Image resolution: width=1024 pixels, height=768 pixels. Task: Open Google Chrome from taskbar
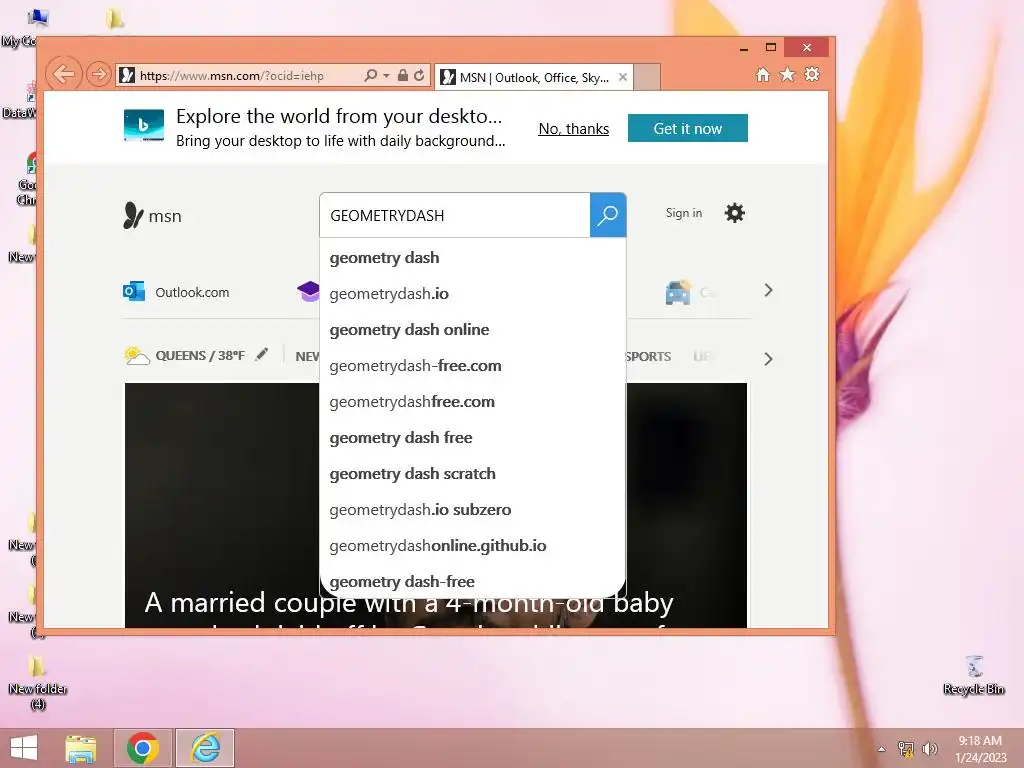tap(143, 748)
